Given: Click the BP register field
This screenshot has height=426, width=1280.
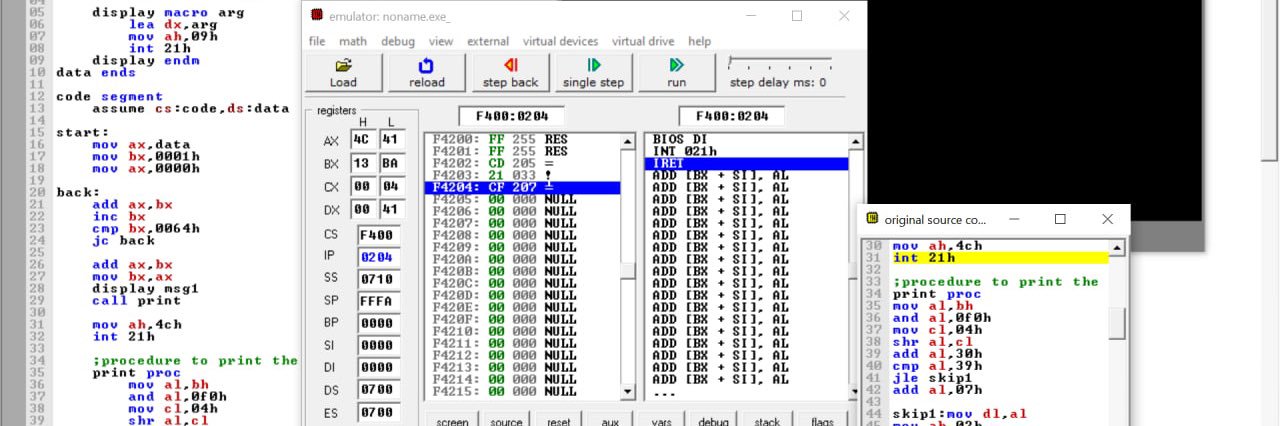Looking at the screenshot, I should [379, 323].
